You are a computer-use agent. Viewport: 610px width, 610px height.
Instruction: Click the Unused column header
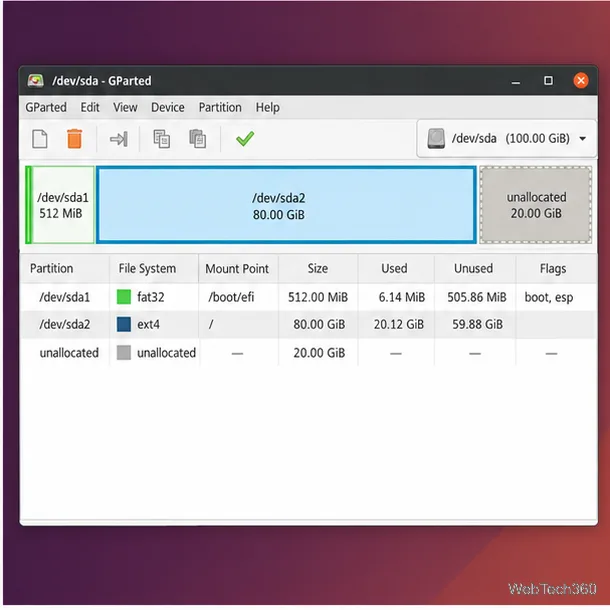tap(473, 268)
